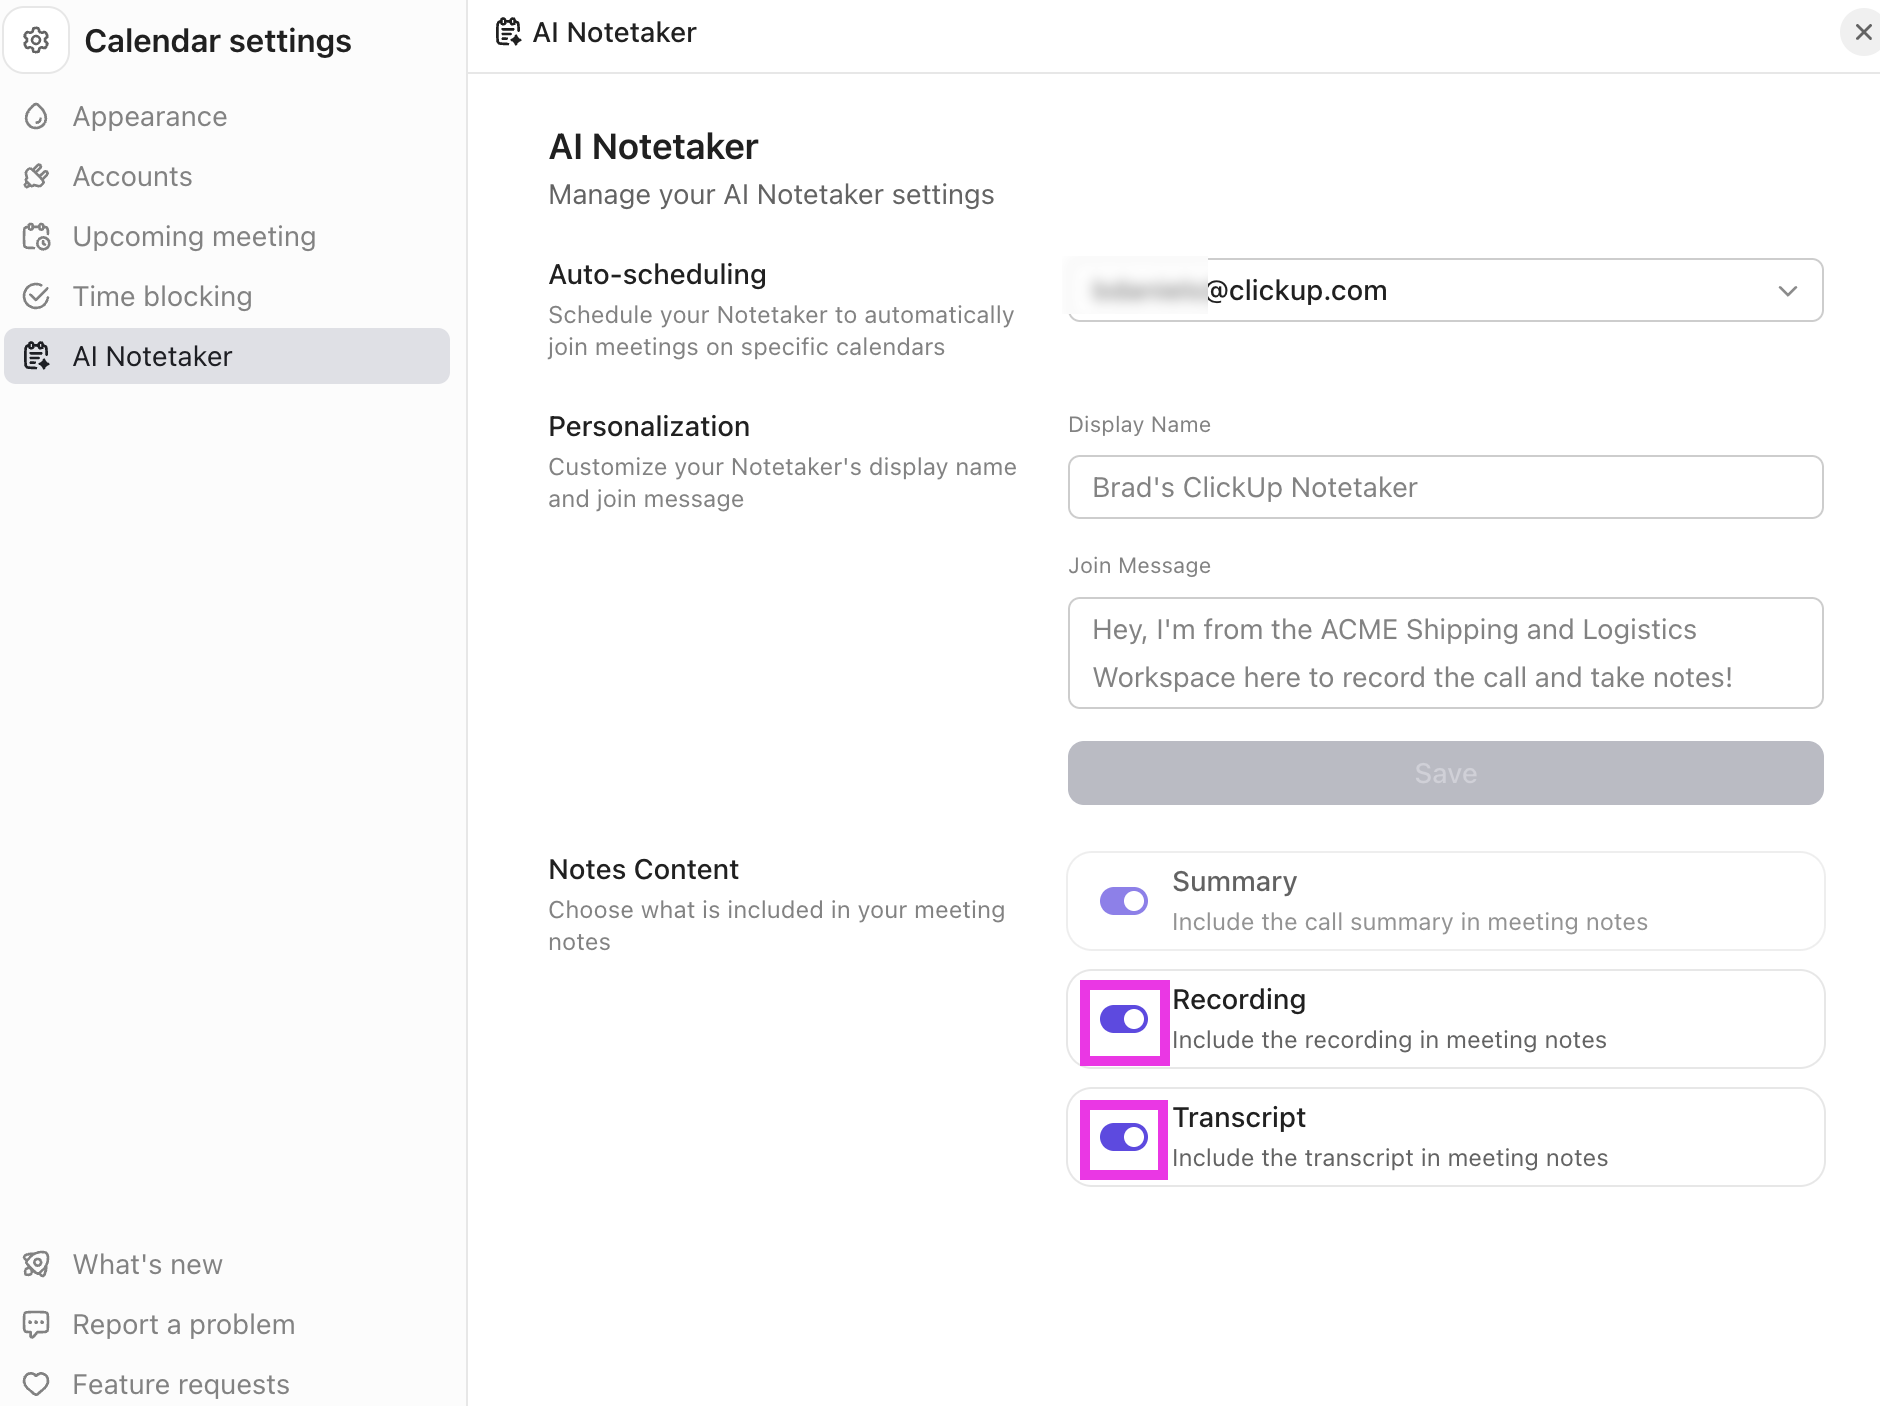Disable the Recording toggle

point(1123,1019)
